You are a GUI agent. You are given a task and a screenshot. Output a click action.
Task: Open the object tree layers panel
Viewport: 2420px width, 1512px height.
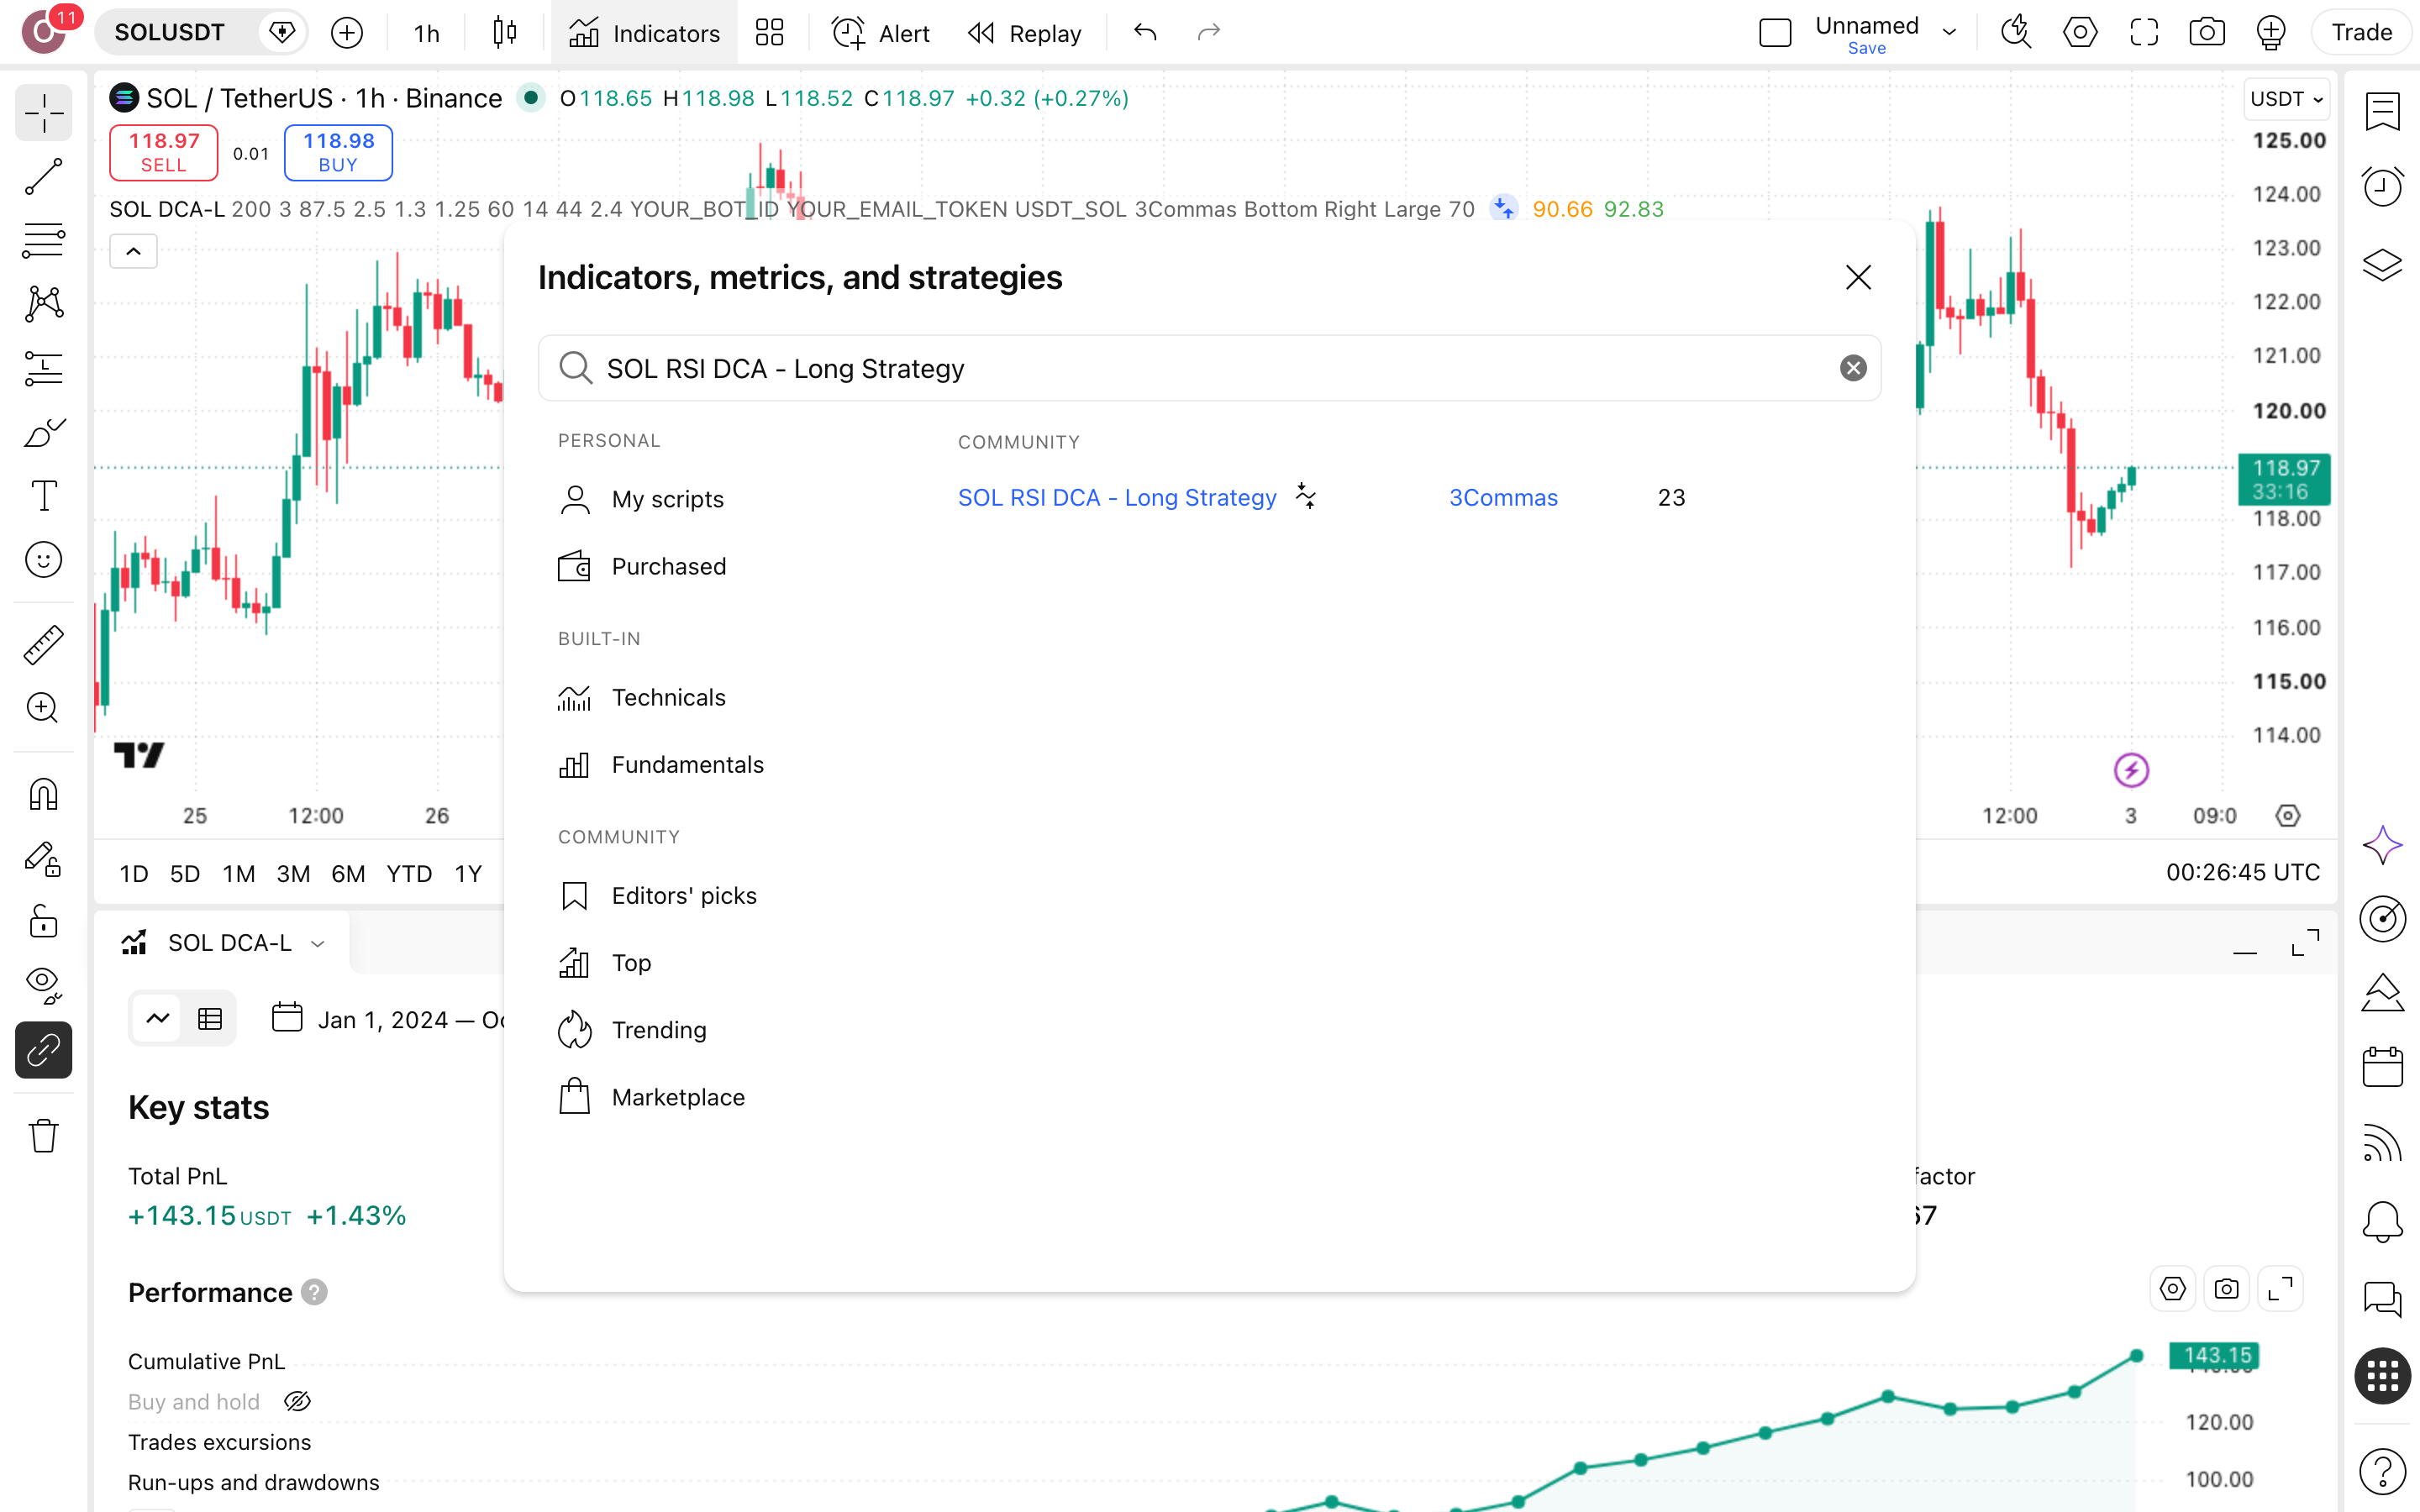(x=2382, y=264)
